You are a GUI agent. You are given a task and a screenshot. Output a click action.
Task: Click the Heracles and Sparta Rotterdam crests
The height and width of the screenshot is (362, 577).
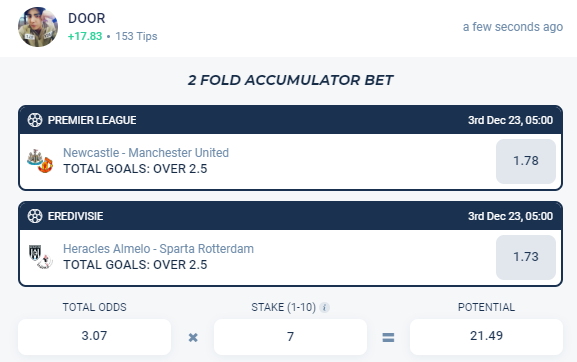tap(40, 257)
